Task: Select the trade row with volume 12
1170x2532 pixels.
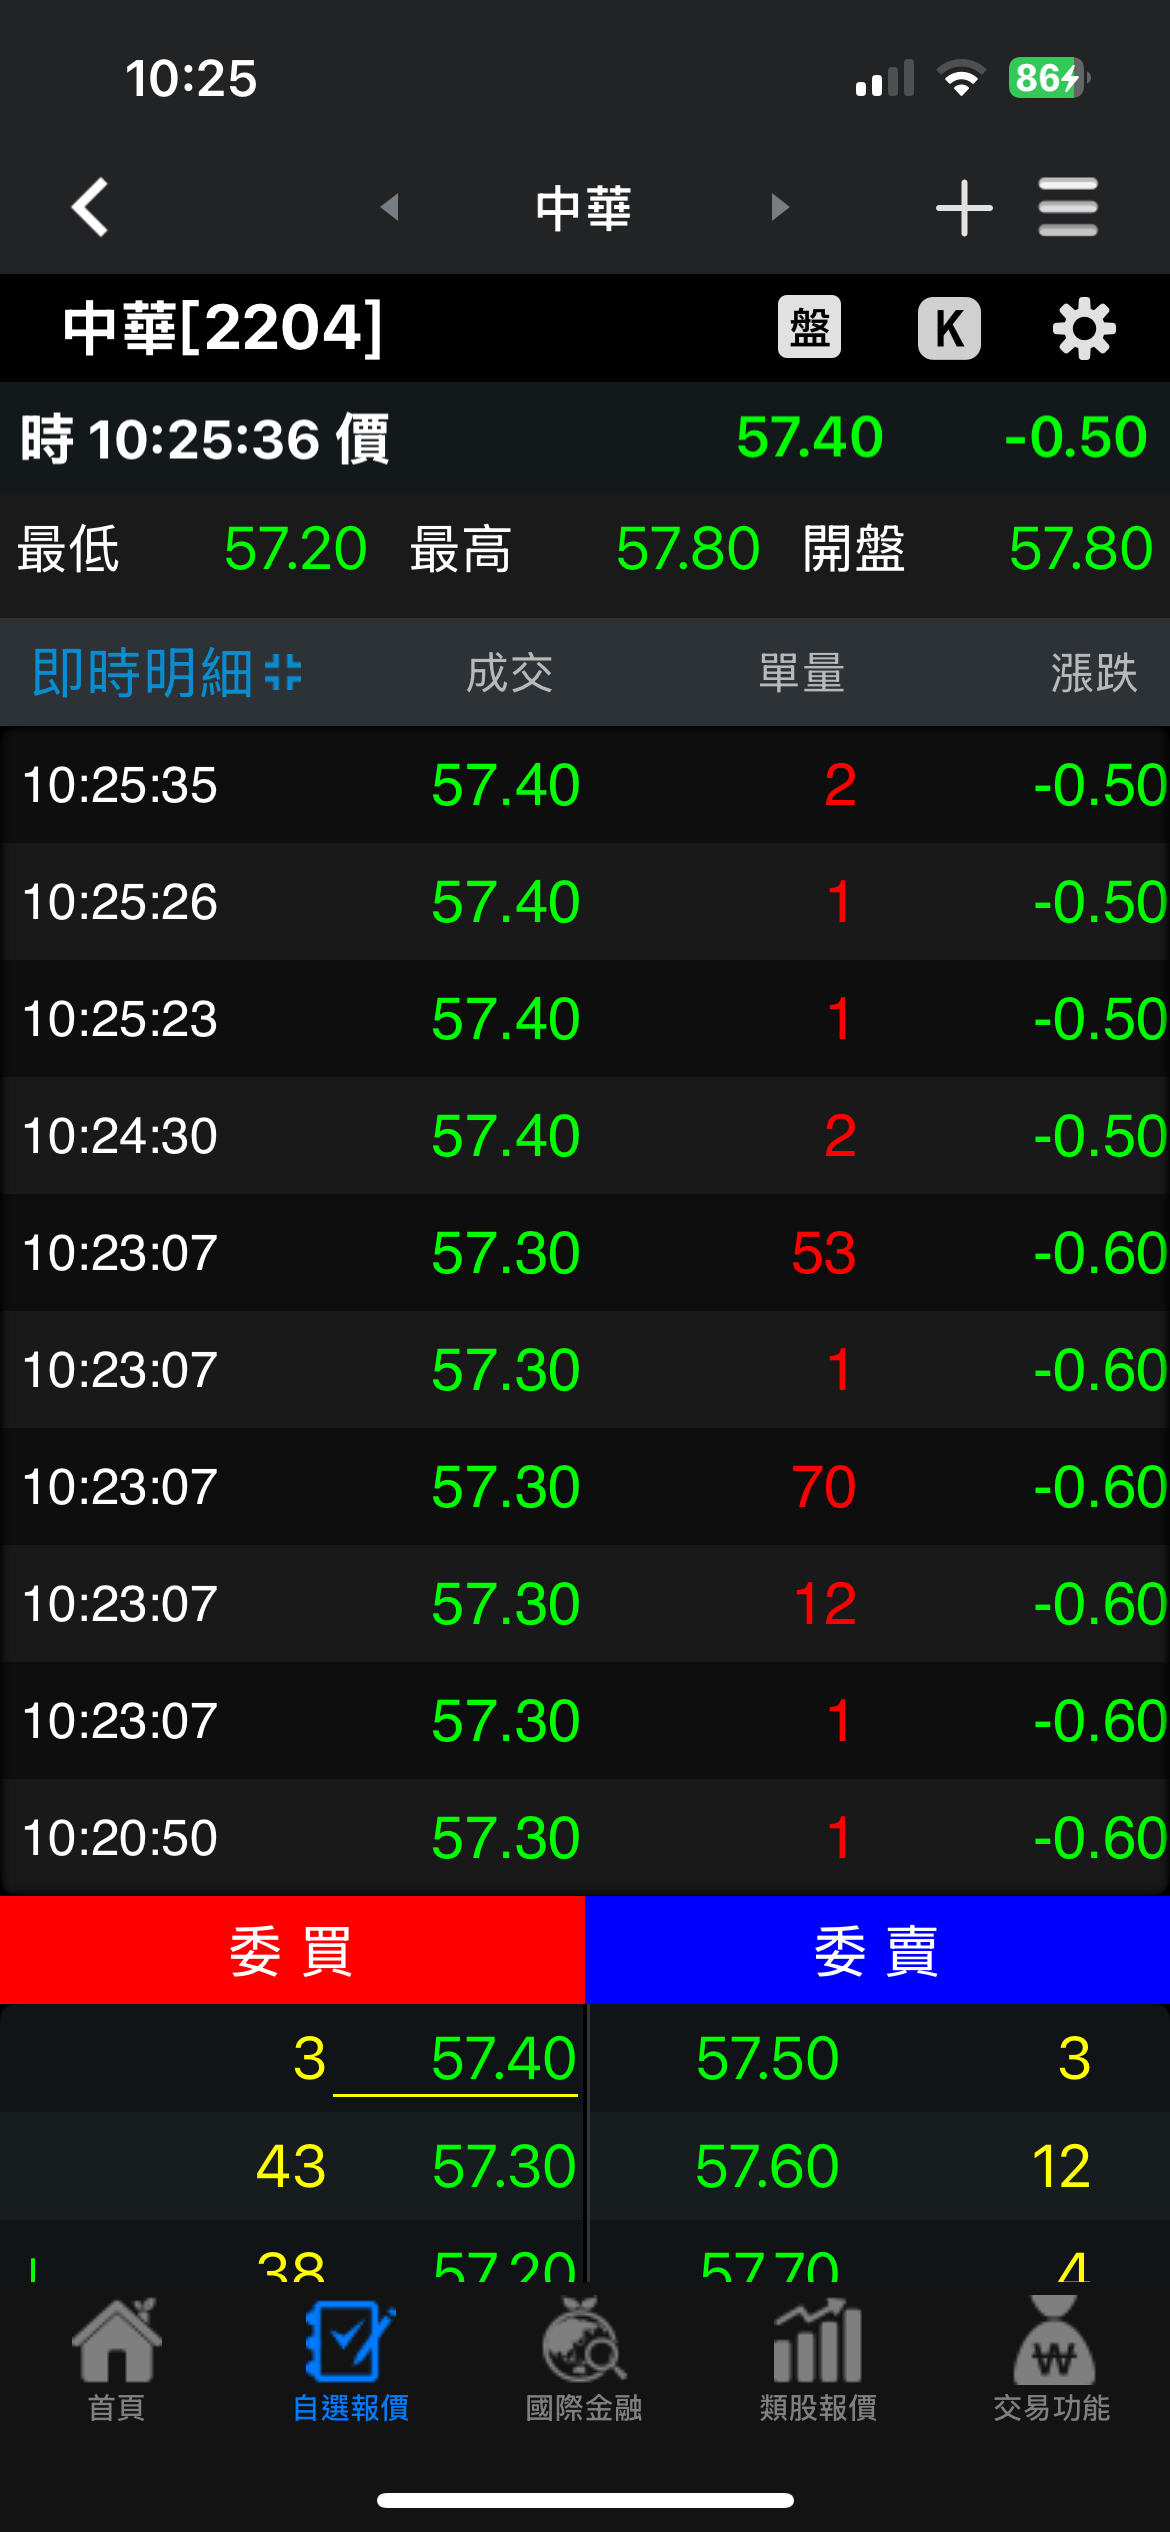Action: [585, 1604]
